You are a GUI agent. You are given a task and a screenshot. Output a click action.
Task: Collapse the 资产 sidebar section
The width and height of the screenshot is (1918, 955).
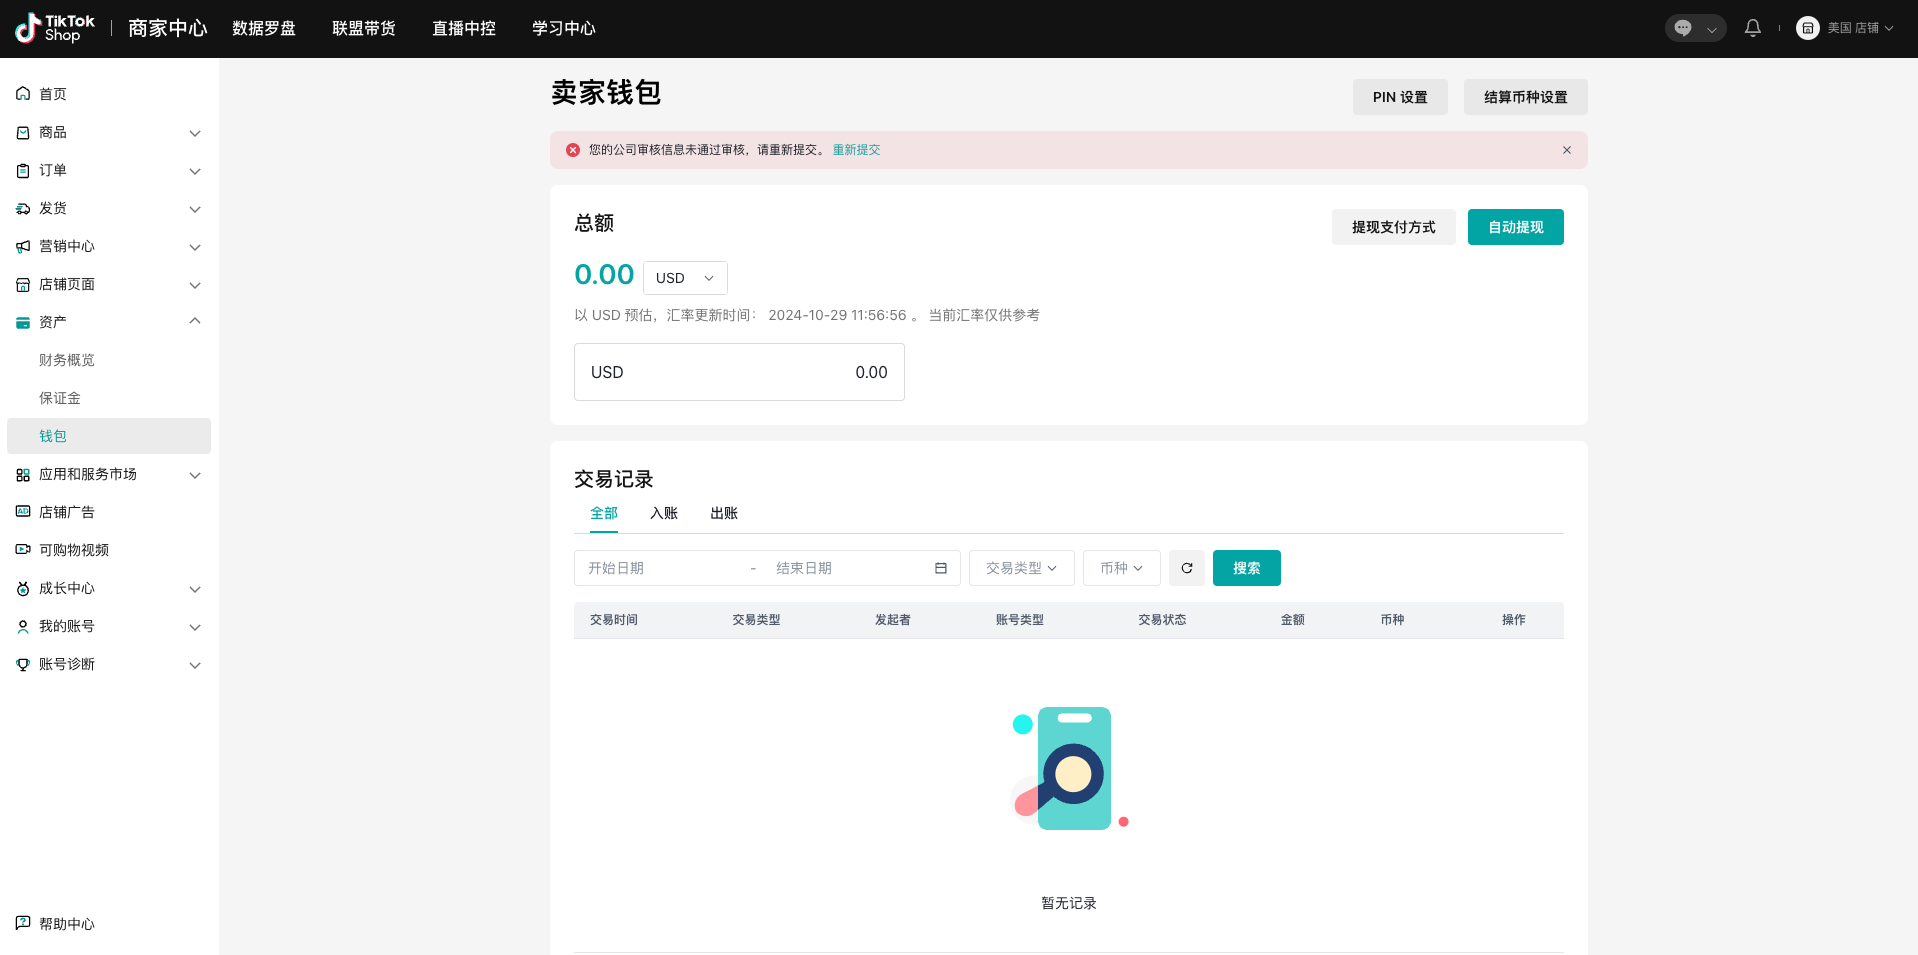point(195,322)
